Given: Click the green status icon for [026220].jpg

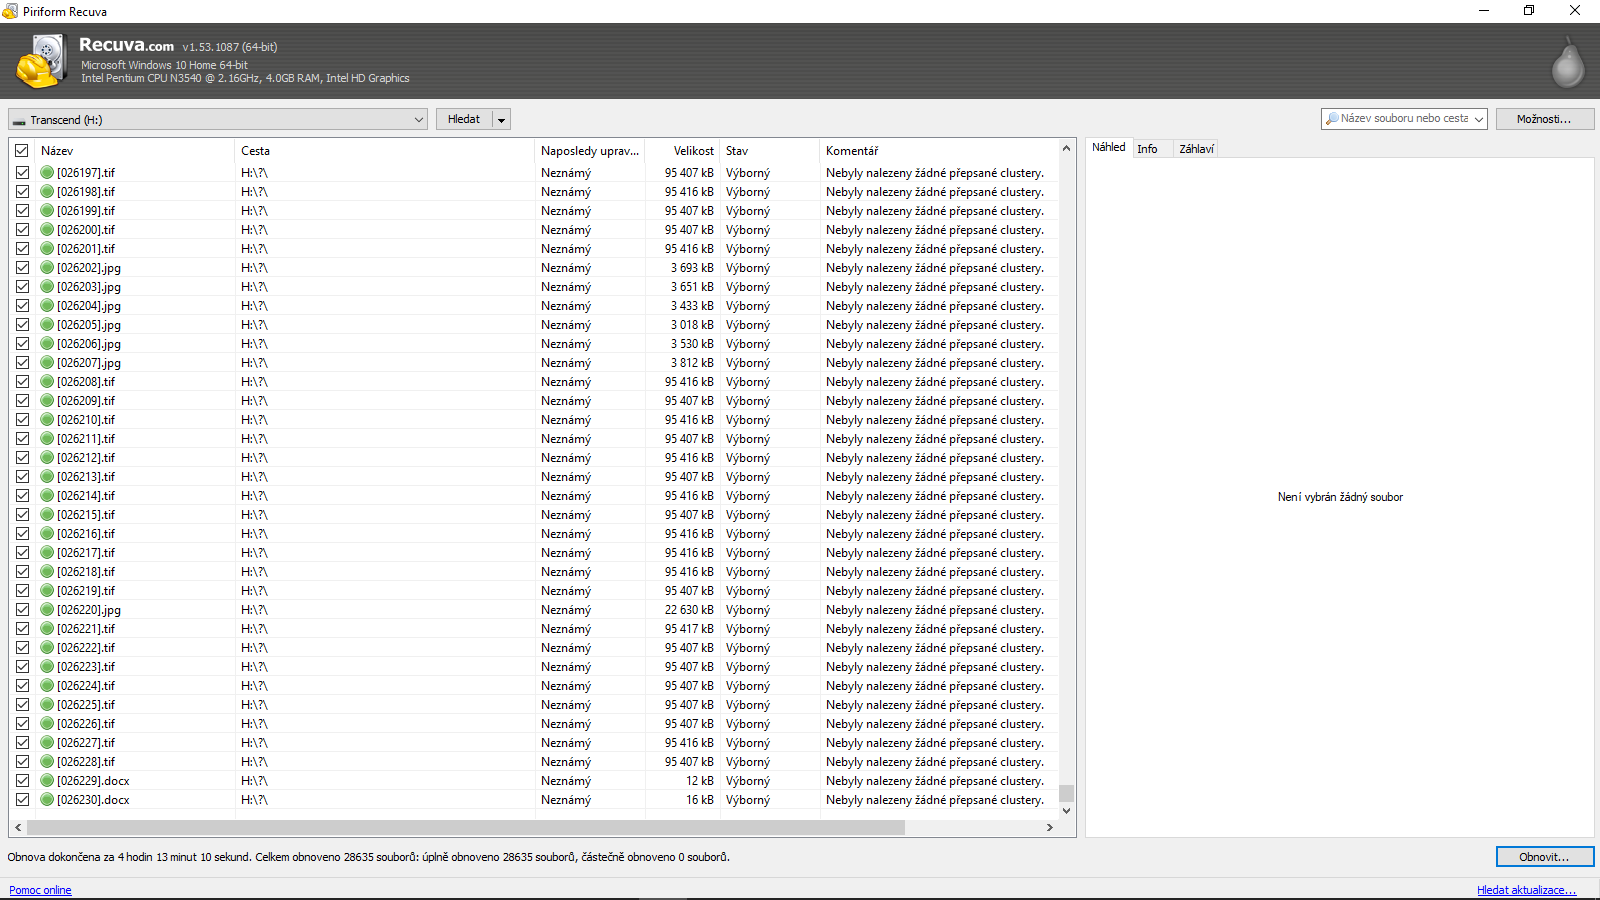Looking at the screenshot, I should pyautogui.click(x=47, y=610).
